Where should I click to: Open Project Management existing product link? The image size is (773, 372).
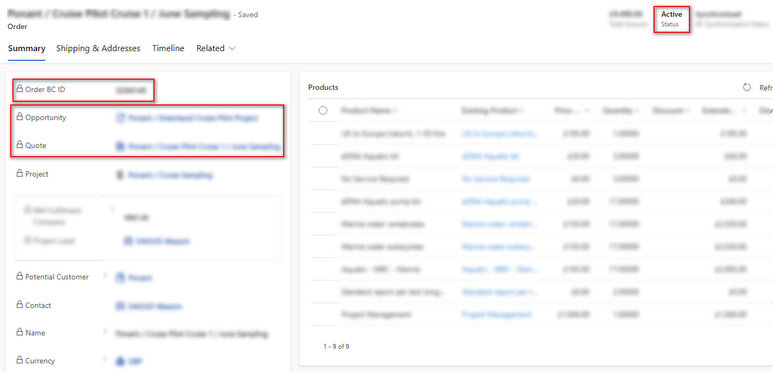point(496,314)
